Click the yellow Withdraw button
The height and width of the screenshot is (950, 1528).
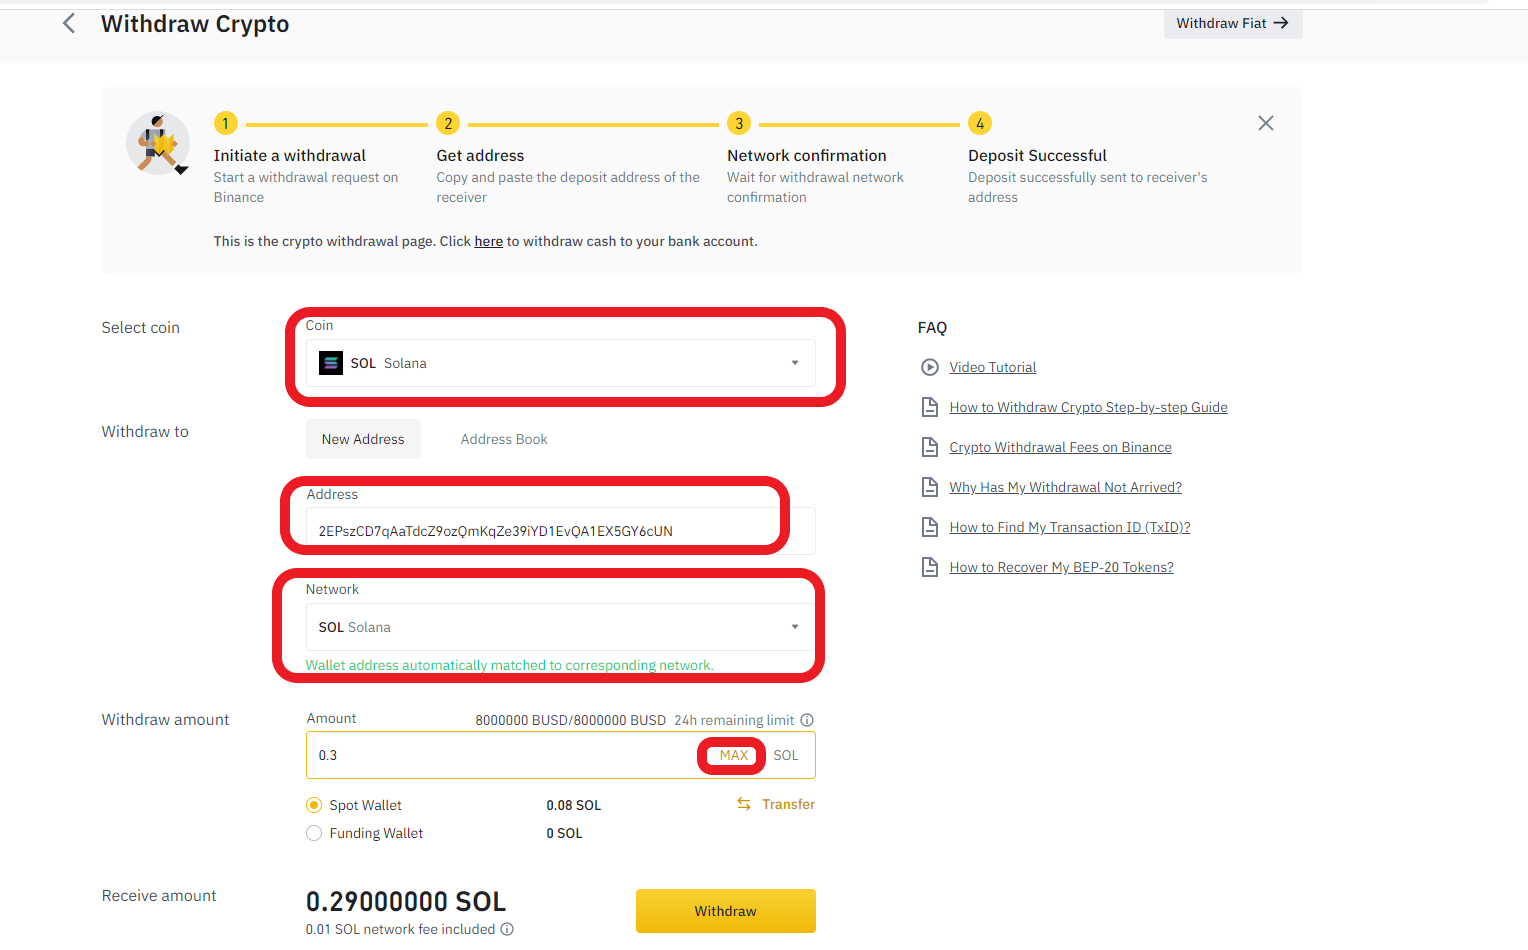[725, 911]
